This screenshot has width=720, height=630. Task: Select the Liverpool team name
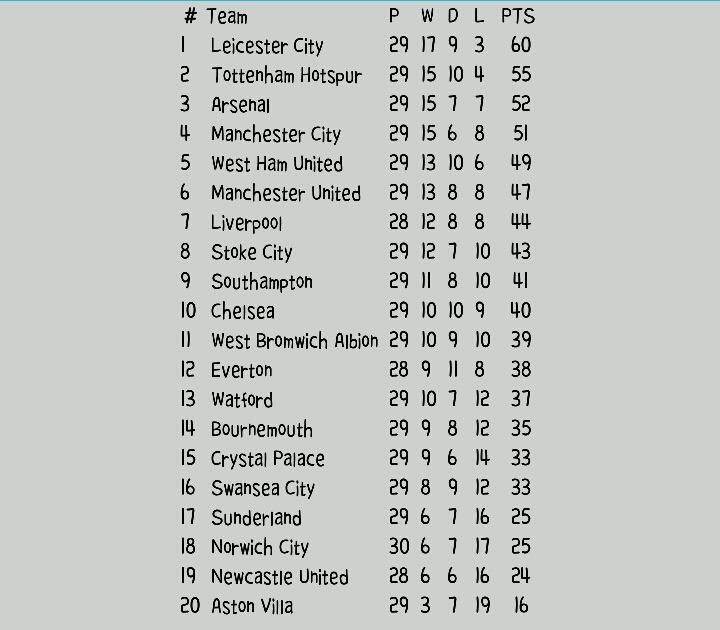click(x=246, y=223)
